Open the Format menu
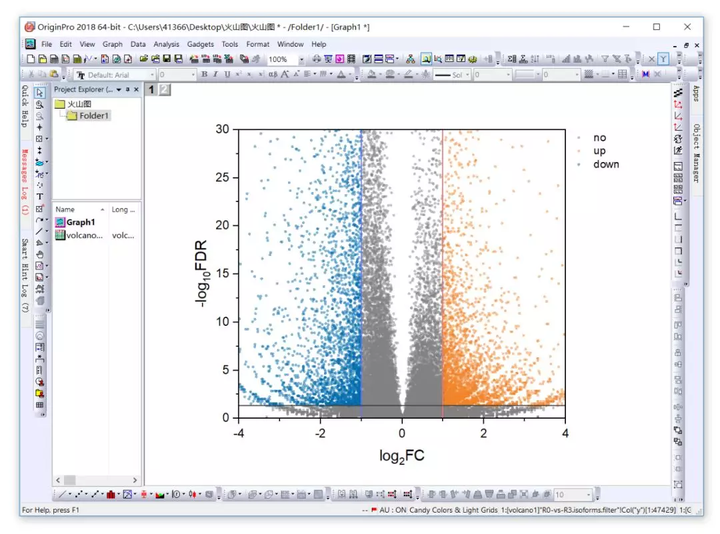720x534 pixels. tap(258, 44)
